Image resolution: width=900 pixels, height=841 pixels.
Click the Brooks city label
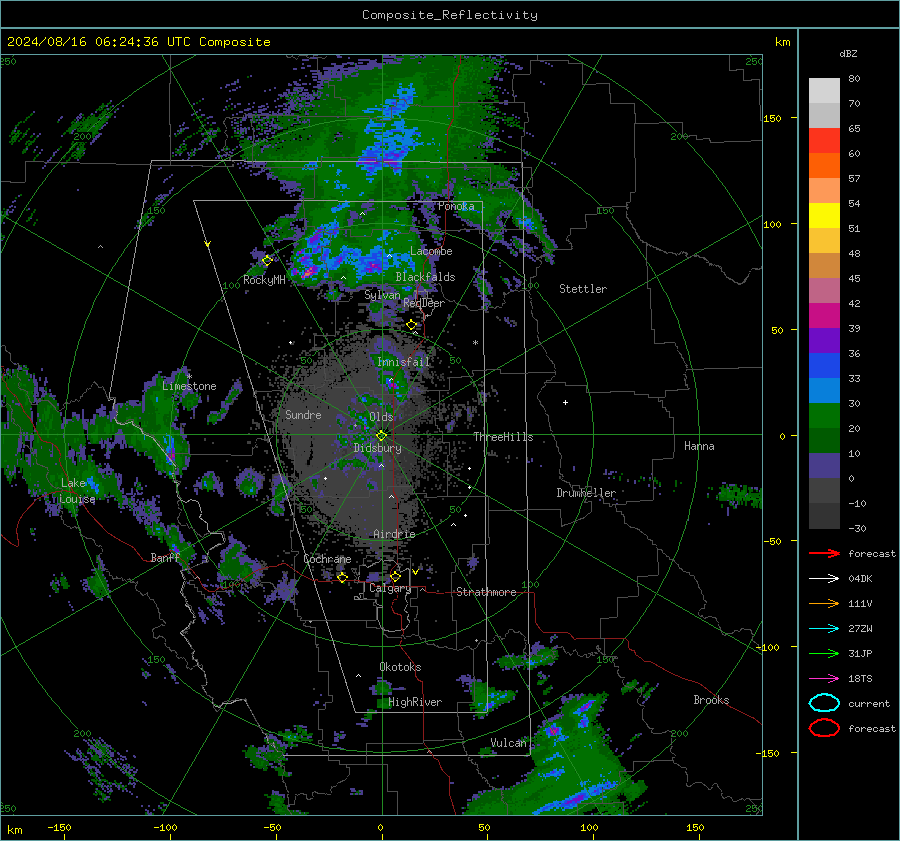point(711,700)
